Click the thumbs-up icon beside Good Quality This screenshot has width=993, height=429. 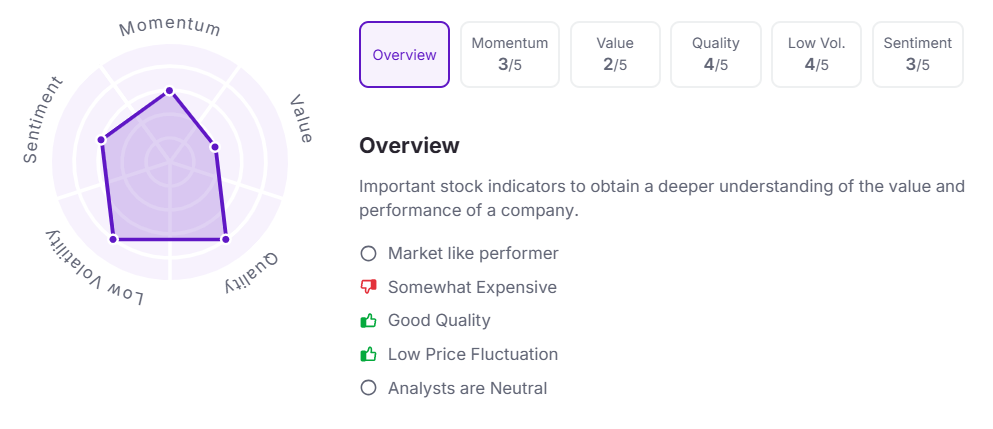[368, 321]
